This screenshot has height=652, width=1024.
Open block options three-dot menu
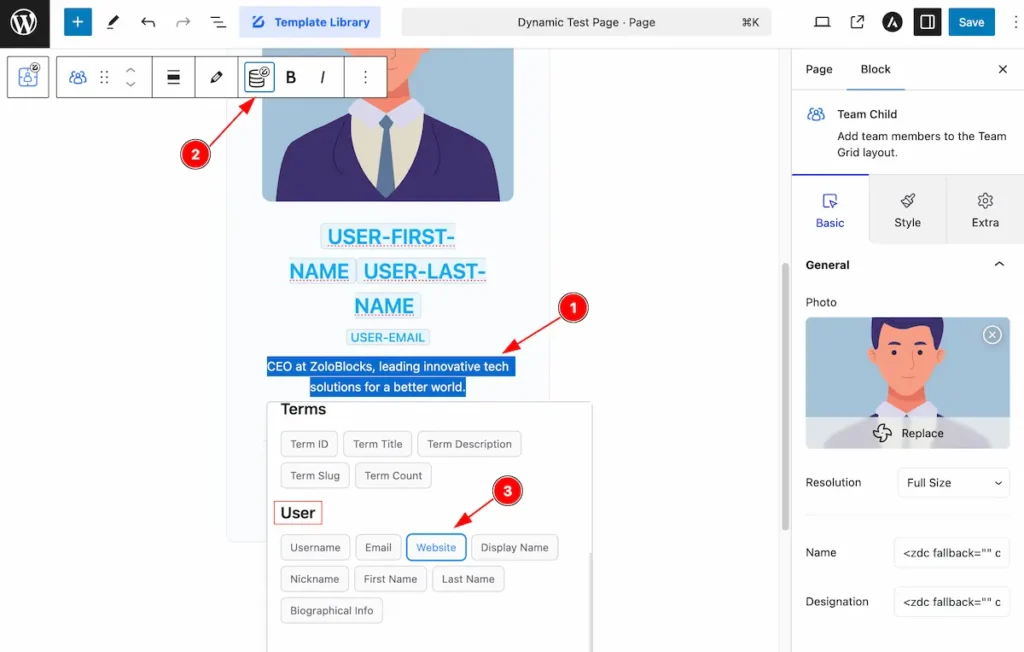(366, 77)
